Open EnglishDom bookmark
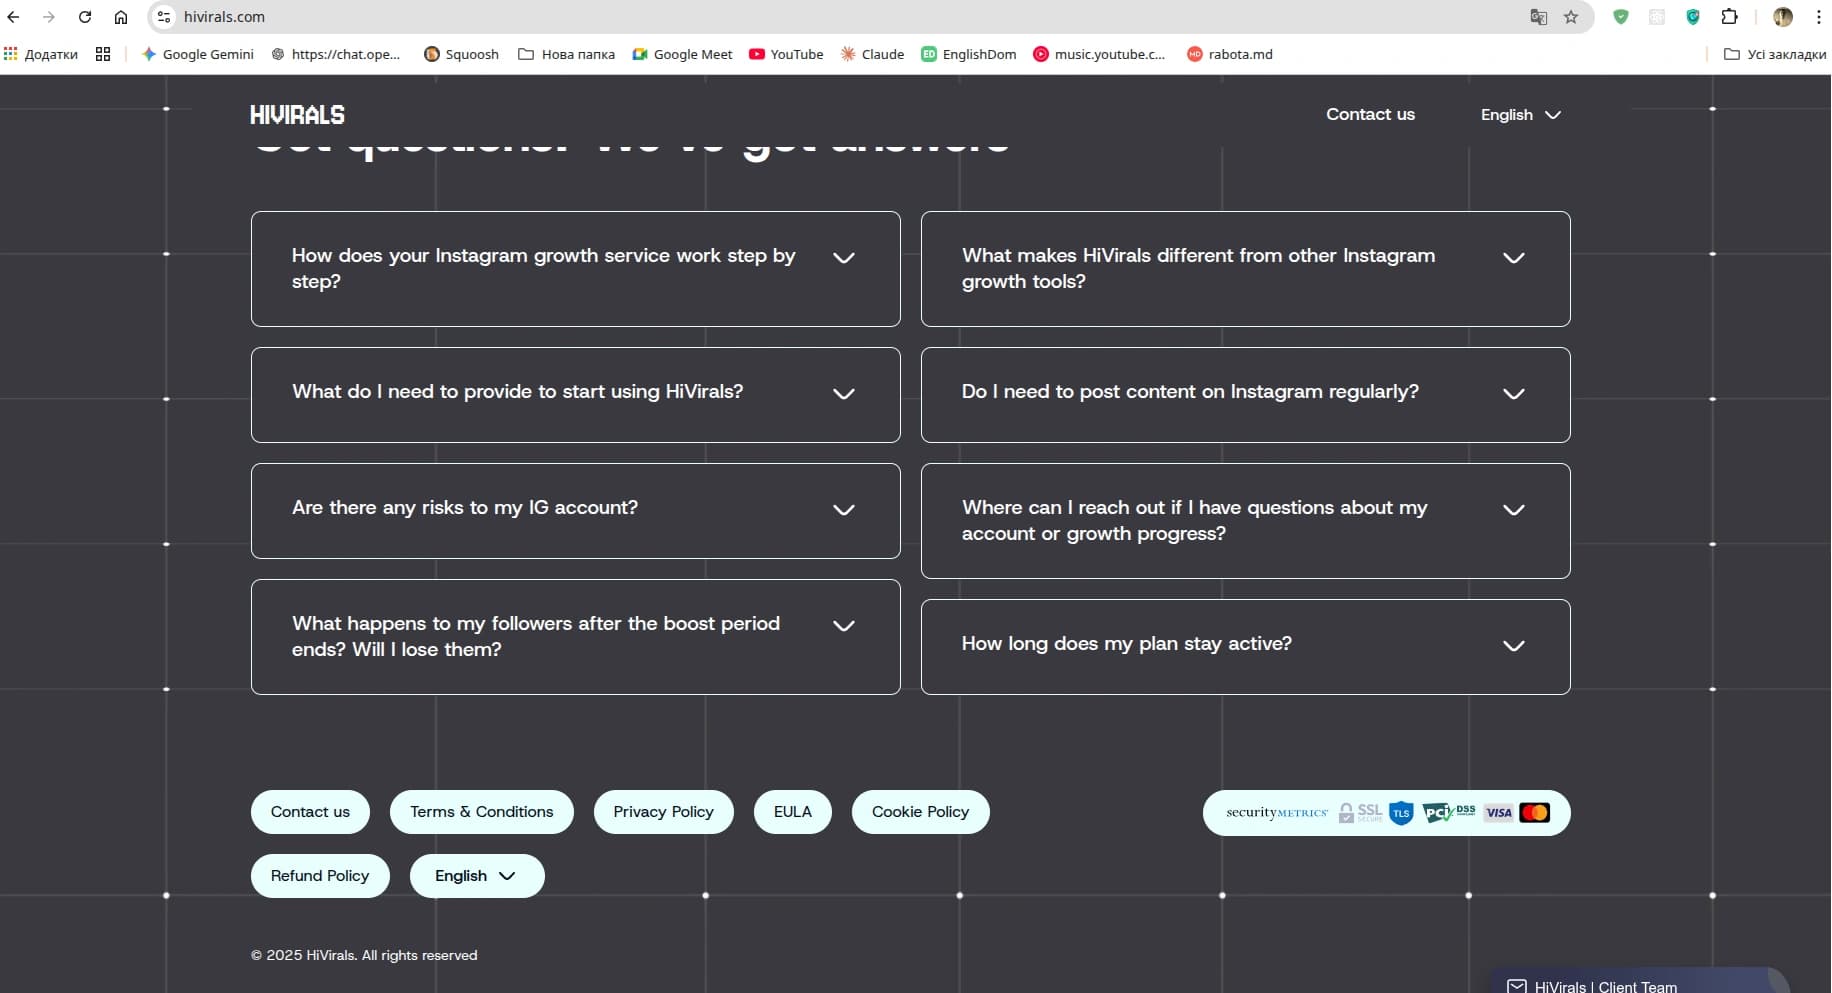 (969, 54)
